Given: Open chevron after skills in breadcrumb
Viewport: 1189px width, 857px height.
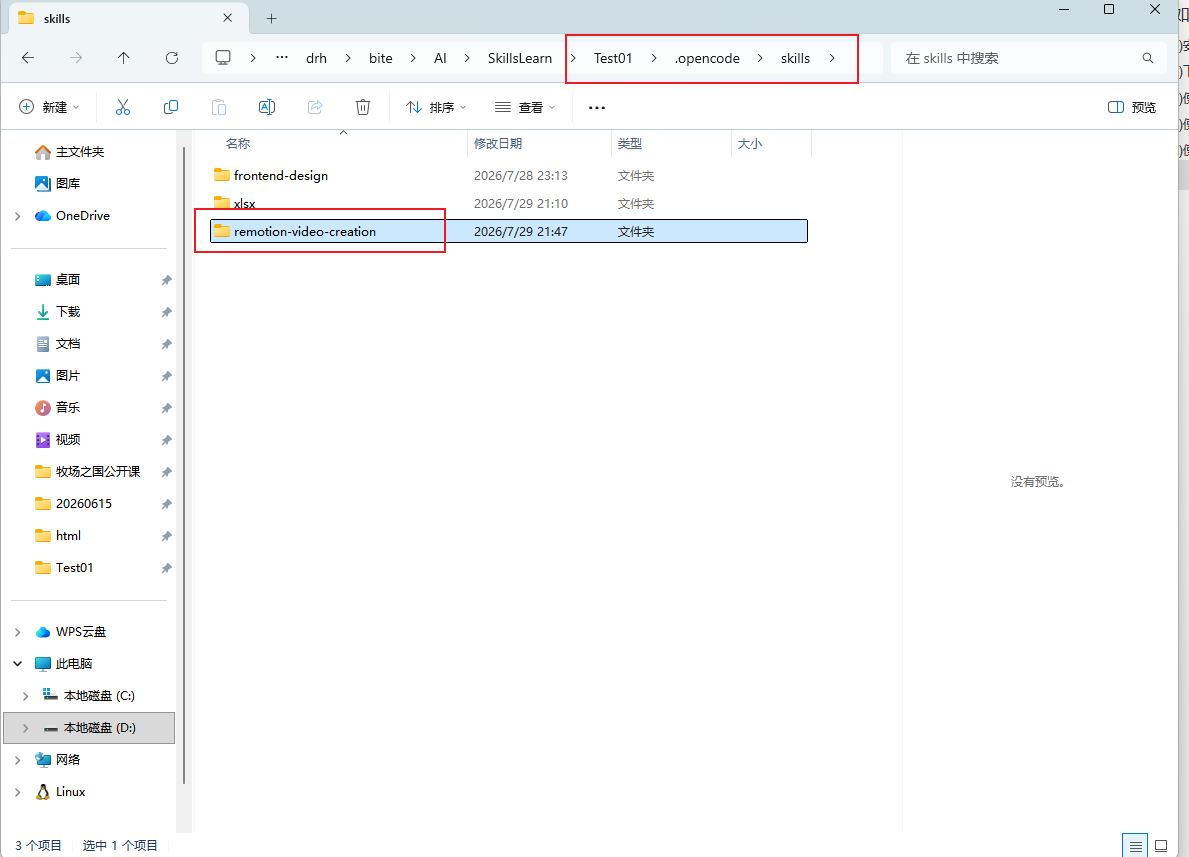Looking at the screenshot, I should (832, 58).
